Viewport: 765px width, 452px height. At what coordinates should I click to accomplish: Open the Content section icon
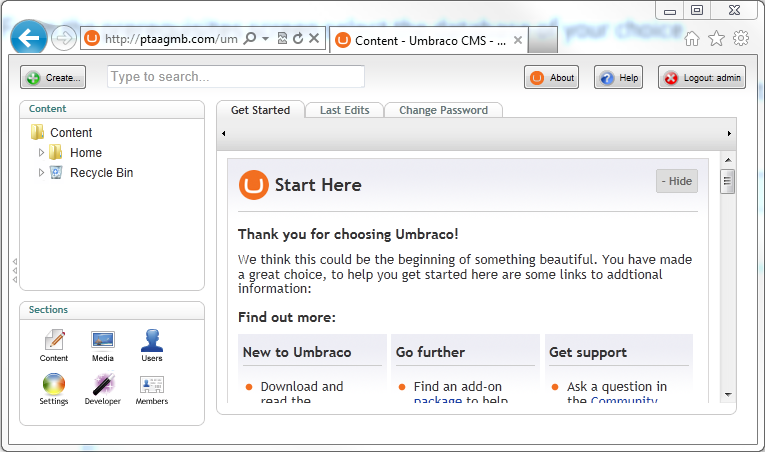coord(54,346)
